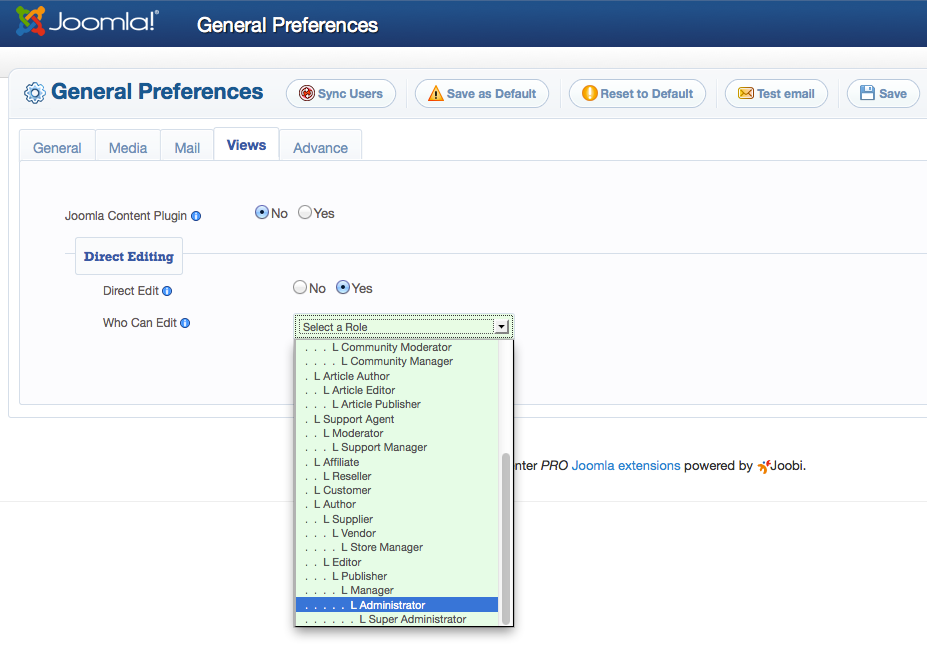Select No for Direct Edit
Screen dimensions: 927x654
(x=300, y=288)
